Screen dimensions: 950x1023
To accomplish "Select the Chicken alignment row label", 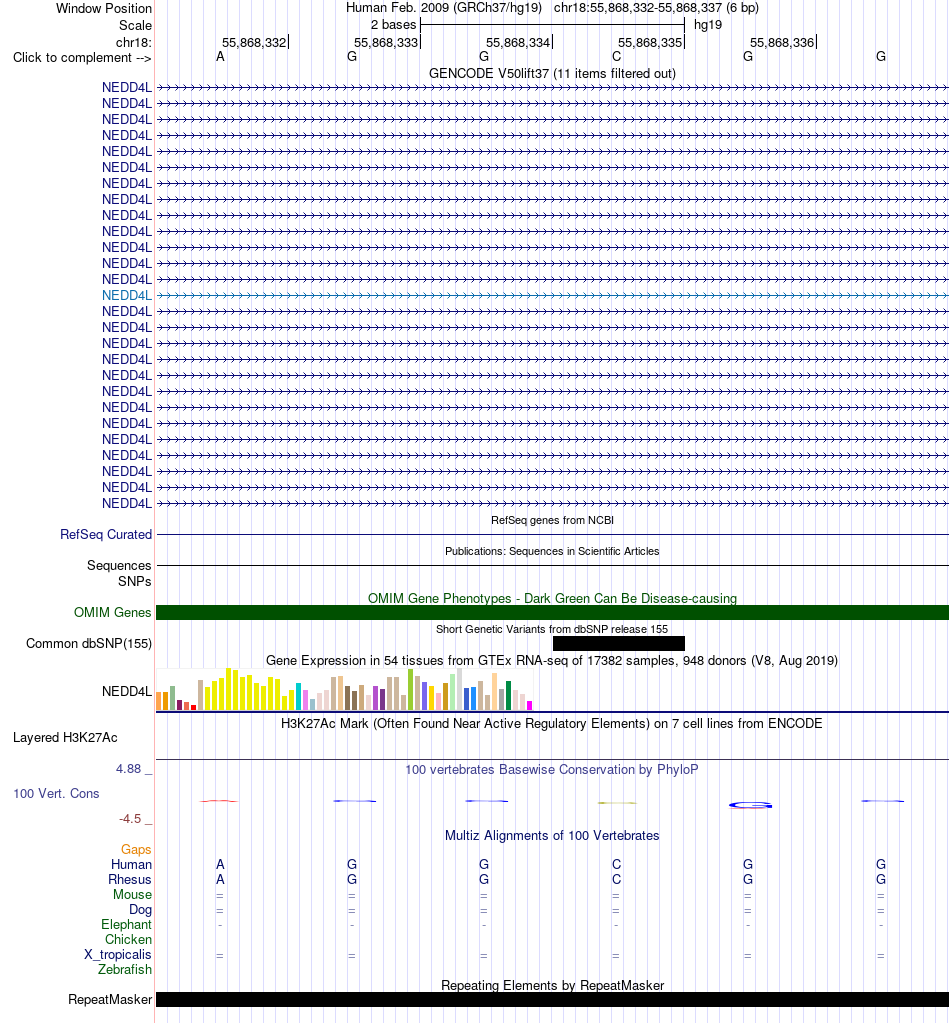I will (128, 939).
